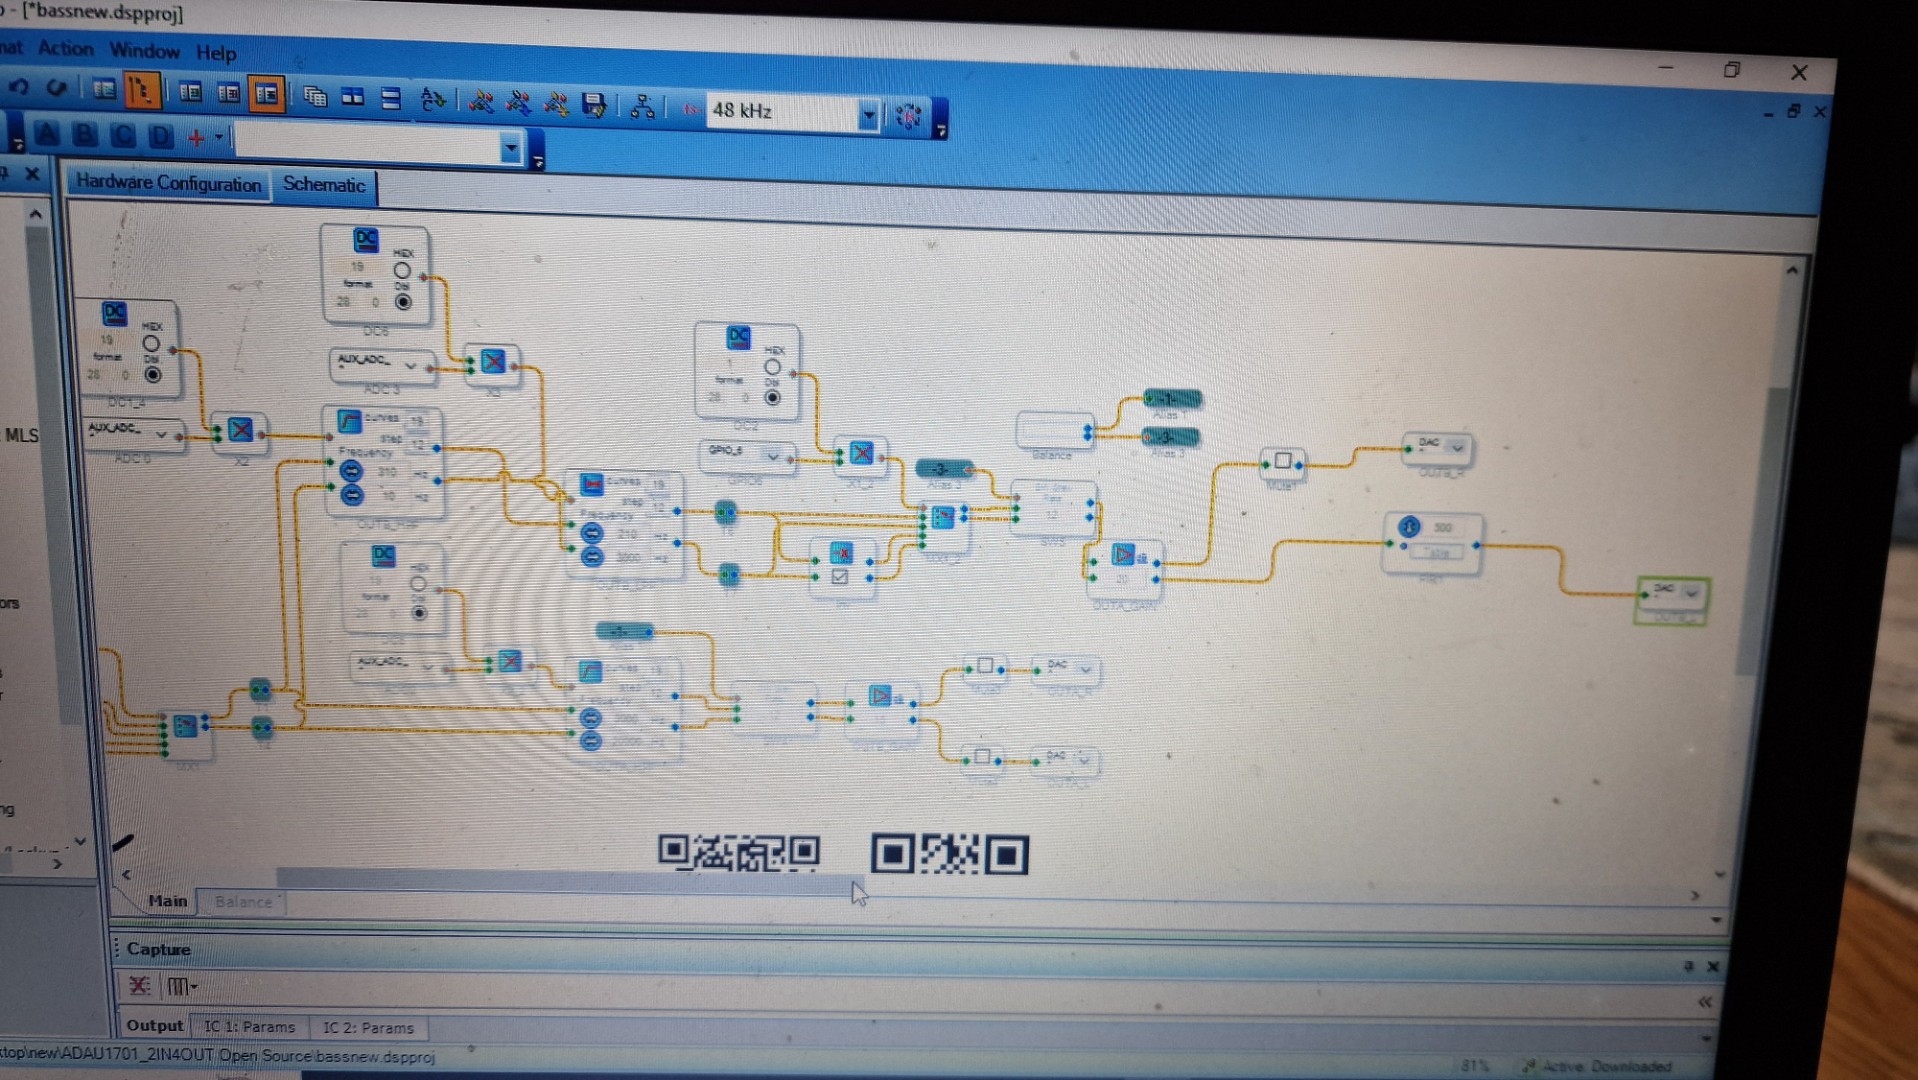Toggle the checkbox in the invert block
1918x1080 pixels.
(840, 577)
